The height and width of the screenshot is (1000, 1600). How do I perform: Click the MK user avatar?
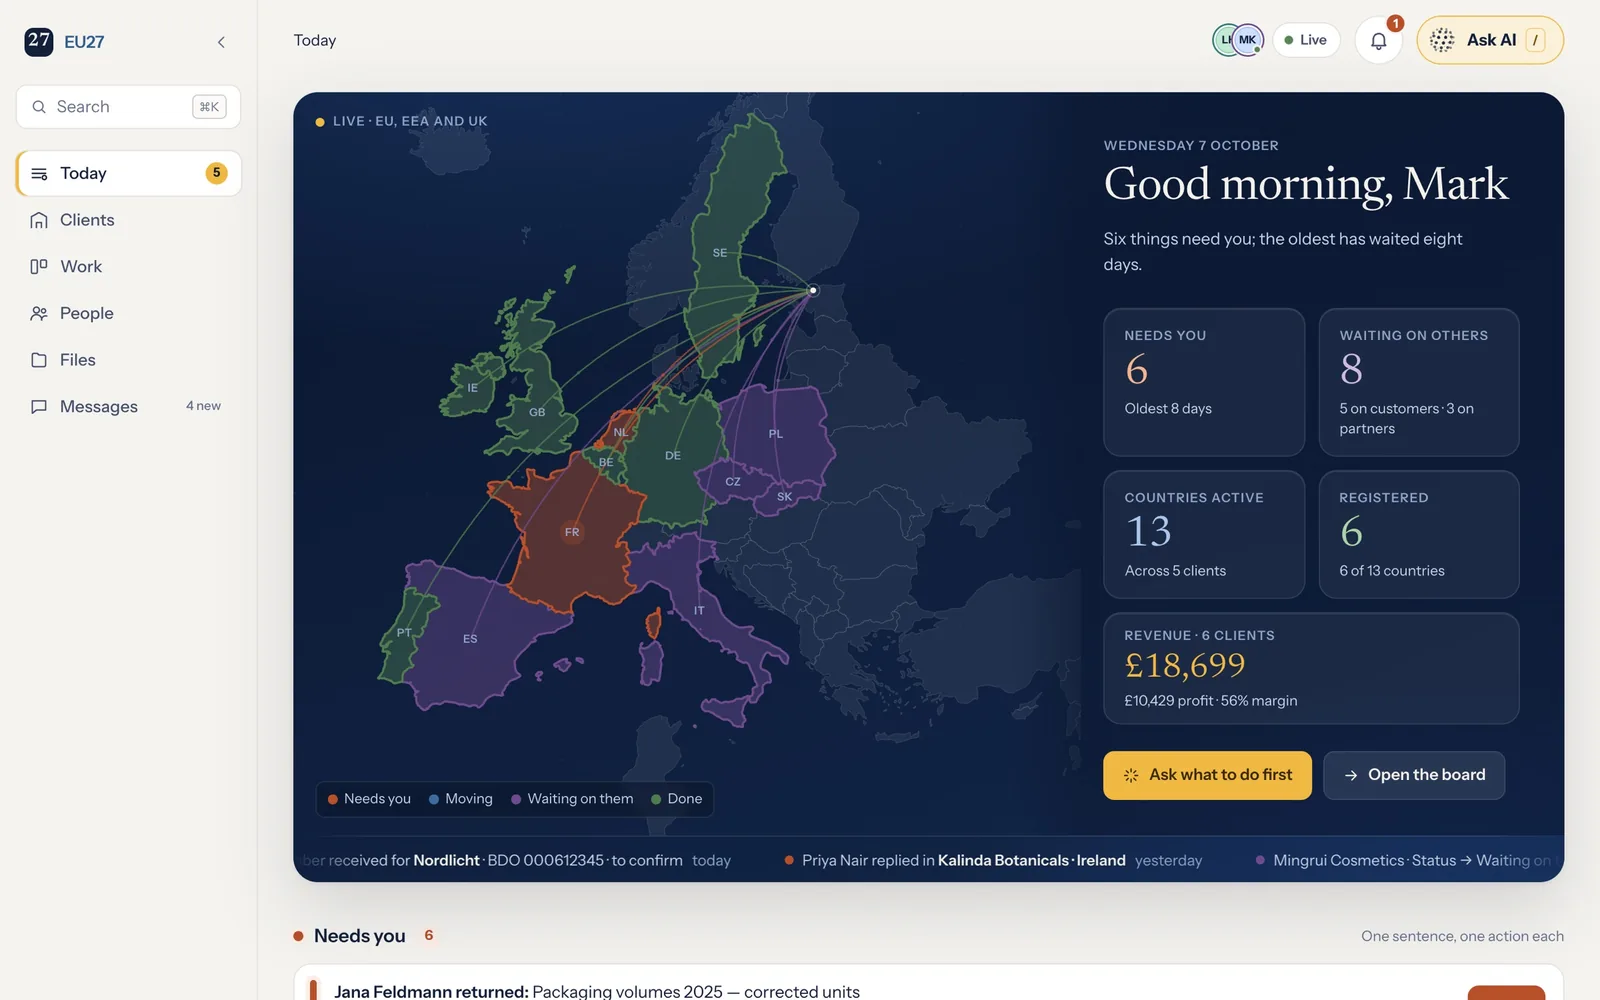click(x=1247, y=40)
